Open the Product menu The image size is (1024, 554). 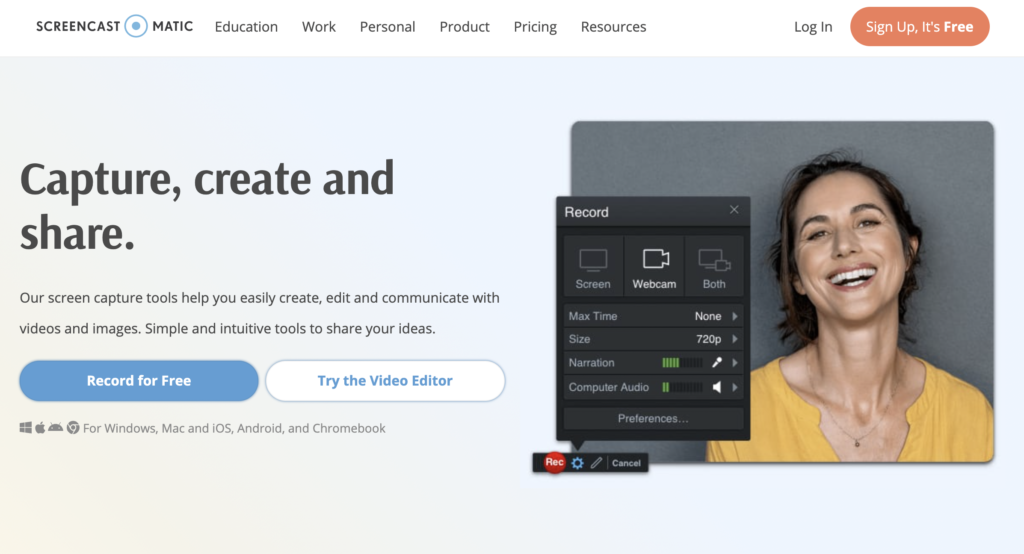pos(464,27)
